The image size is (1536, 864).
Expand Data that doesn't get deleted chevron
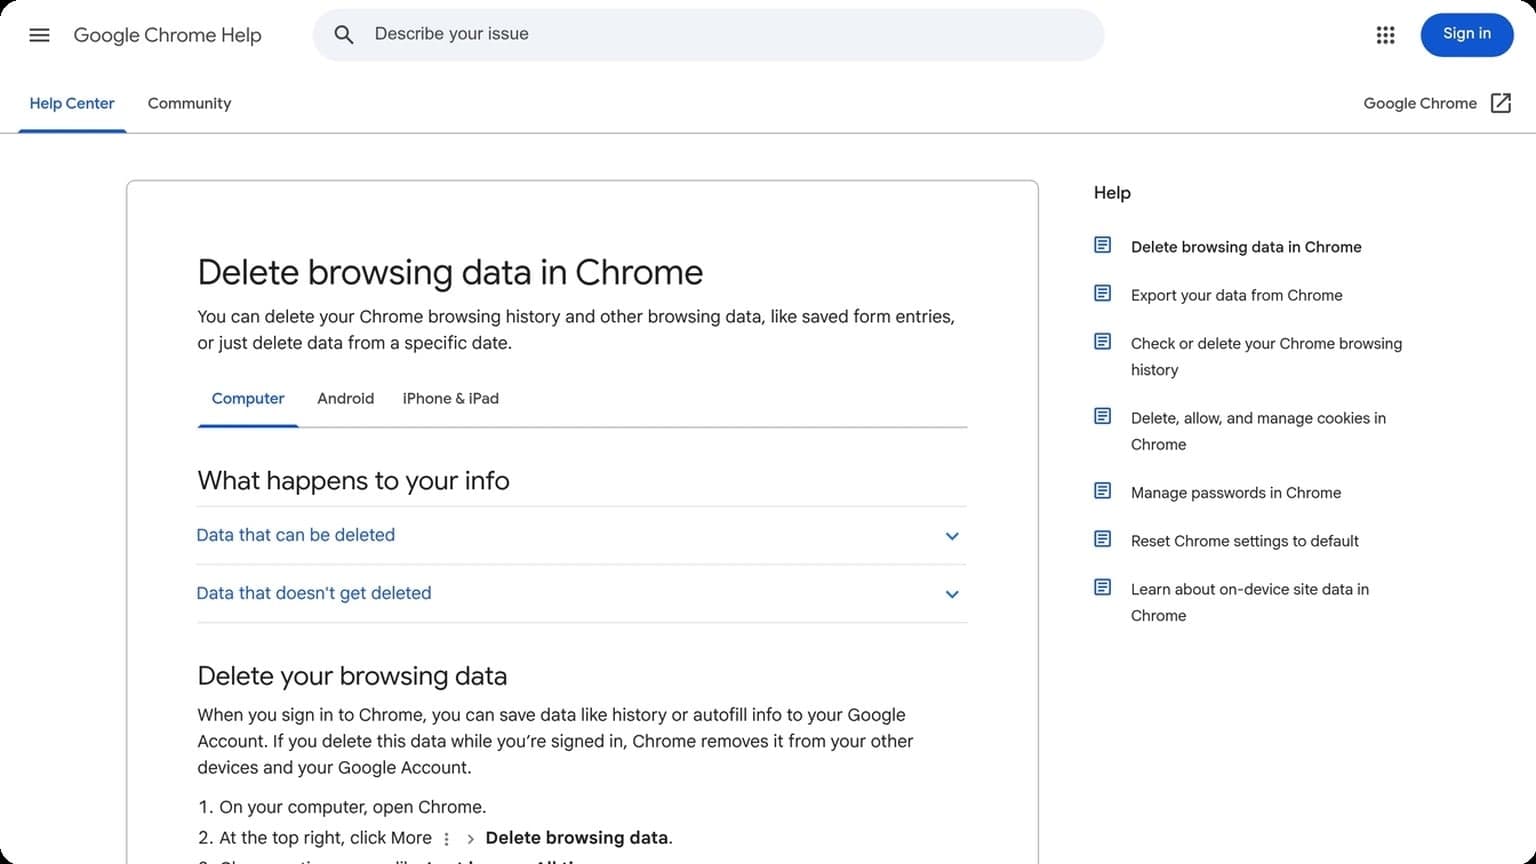click(x=951, y=594)
